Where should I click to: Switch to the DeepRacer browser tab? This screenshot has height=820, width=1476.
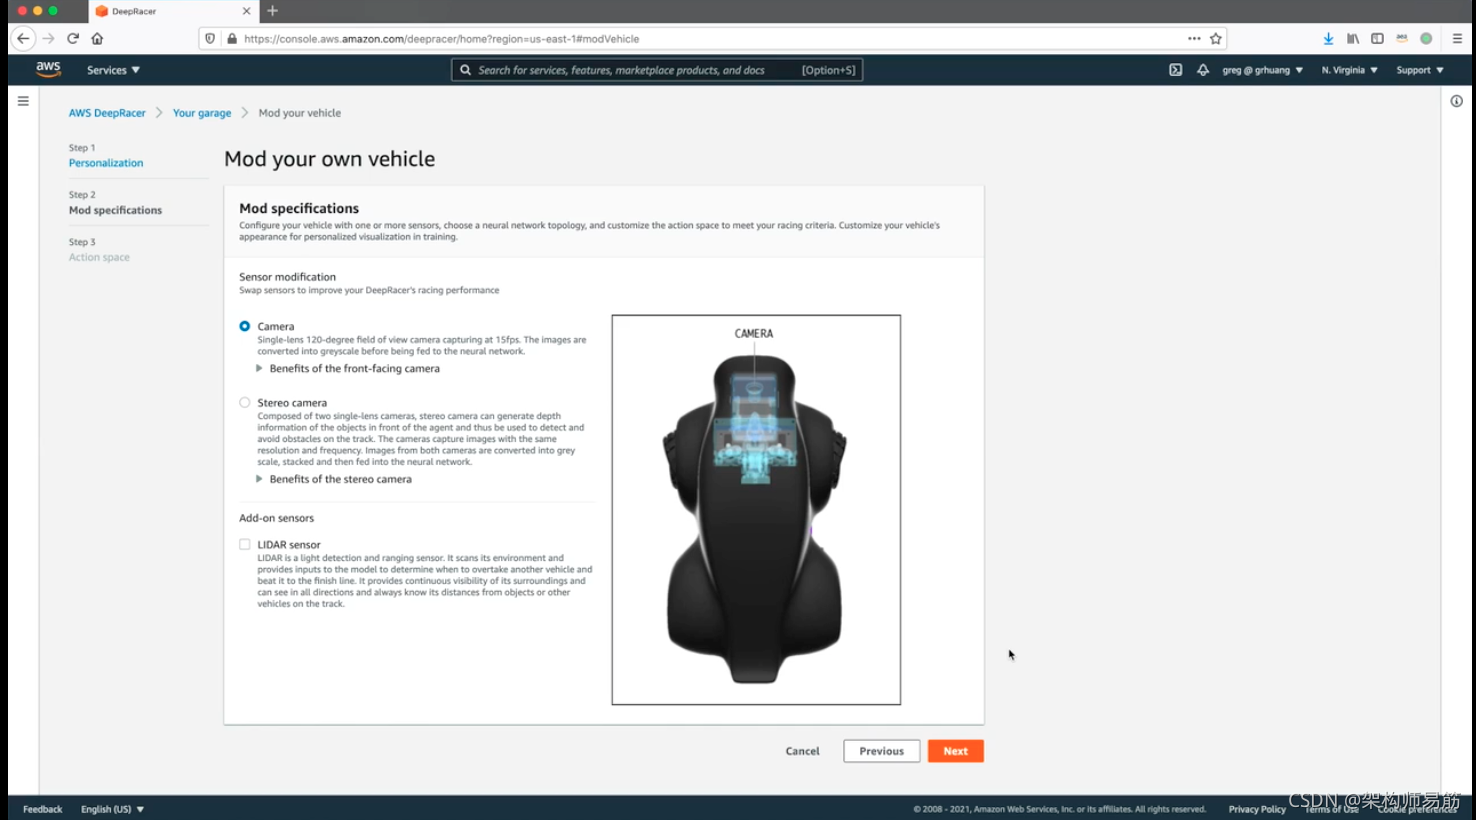(173, 11)
